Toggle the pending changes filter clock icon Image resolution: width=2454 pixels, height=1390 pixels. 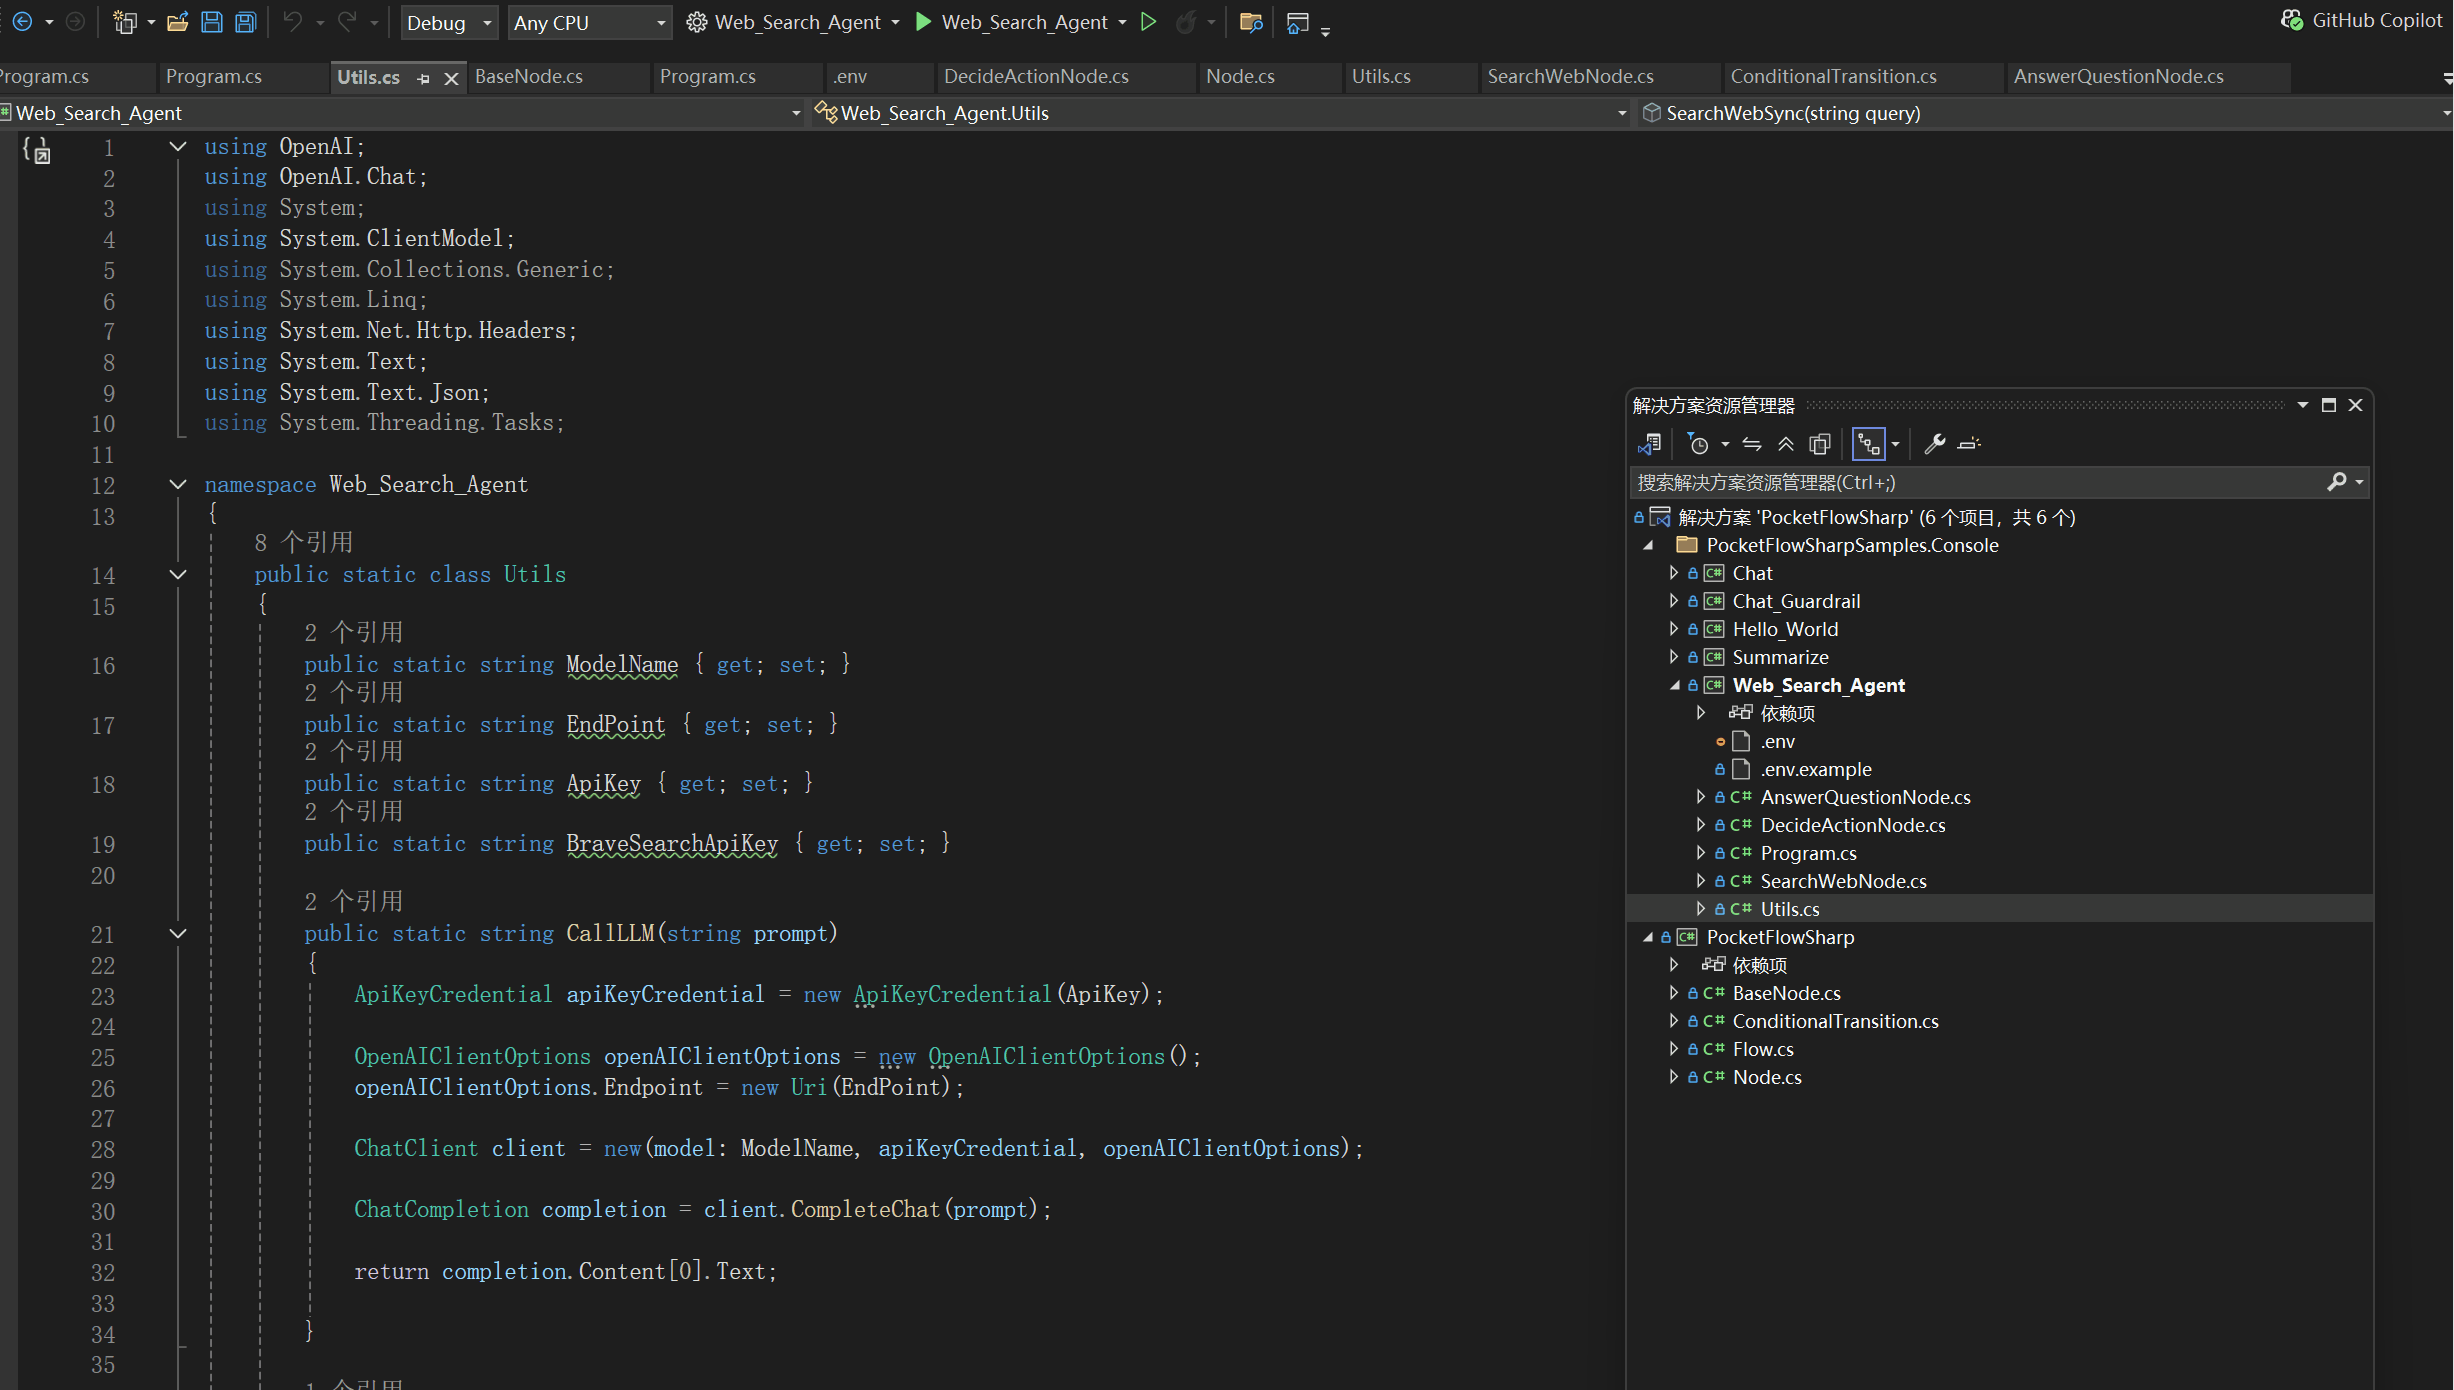(1698, 444)
